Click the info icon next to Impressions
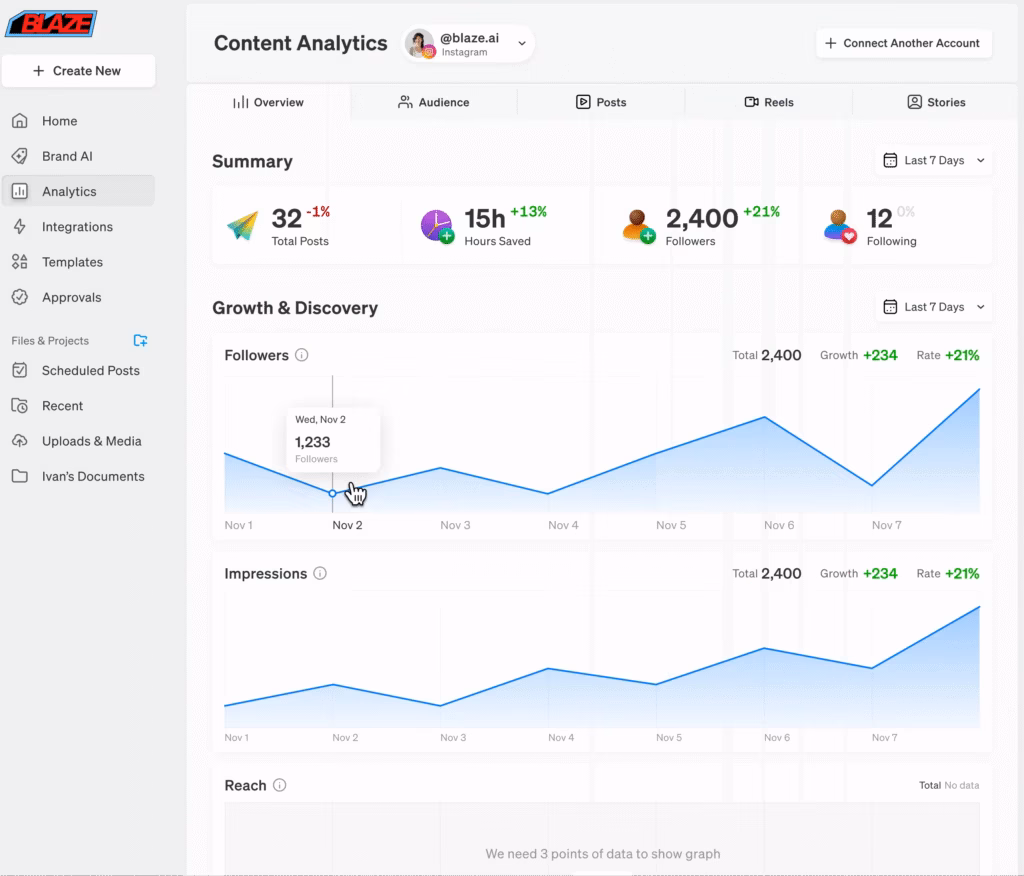 [x=320, y=574]
